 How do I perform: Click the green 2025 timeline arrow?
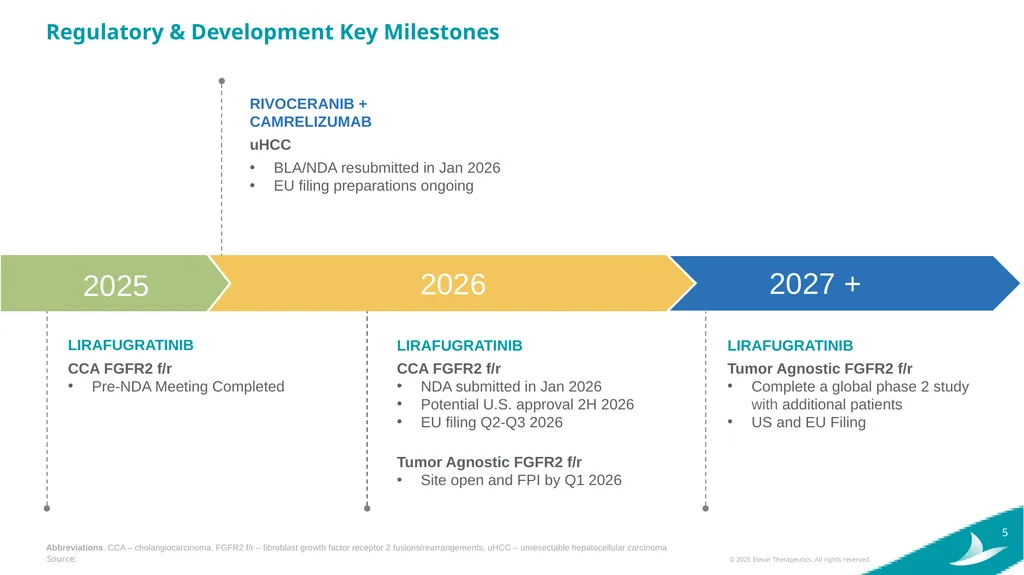pyautogui.click(x=116, y=284)
